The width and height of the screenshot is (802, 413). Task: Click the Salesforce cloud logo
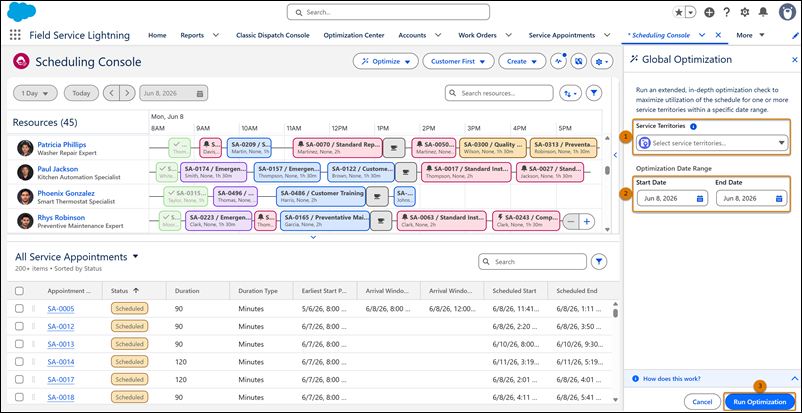tap(22, 12)
